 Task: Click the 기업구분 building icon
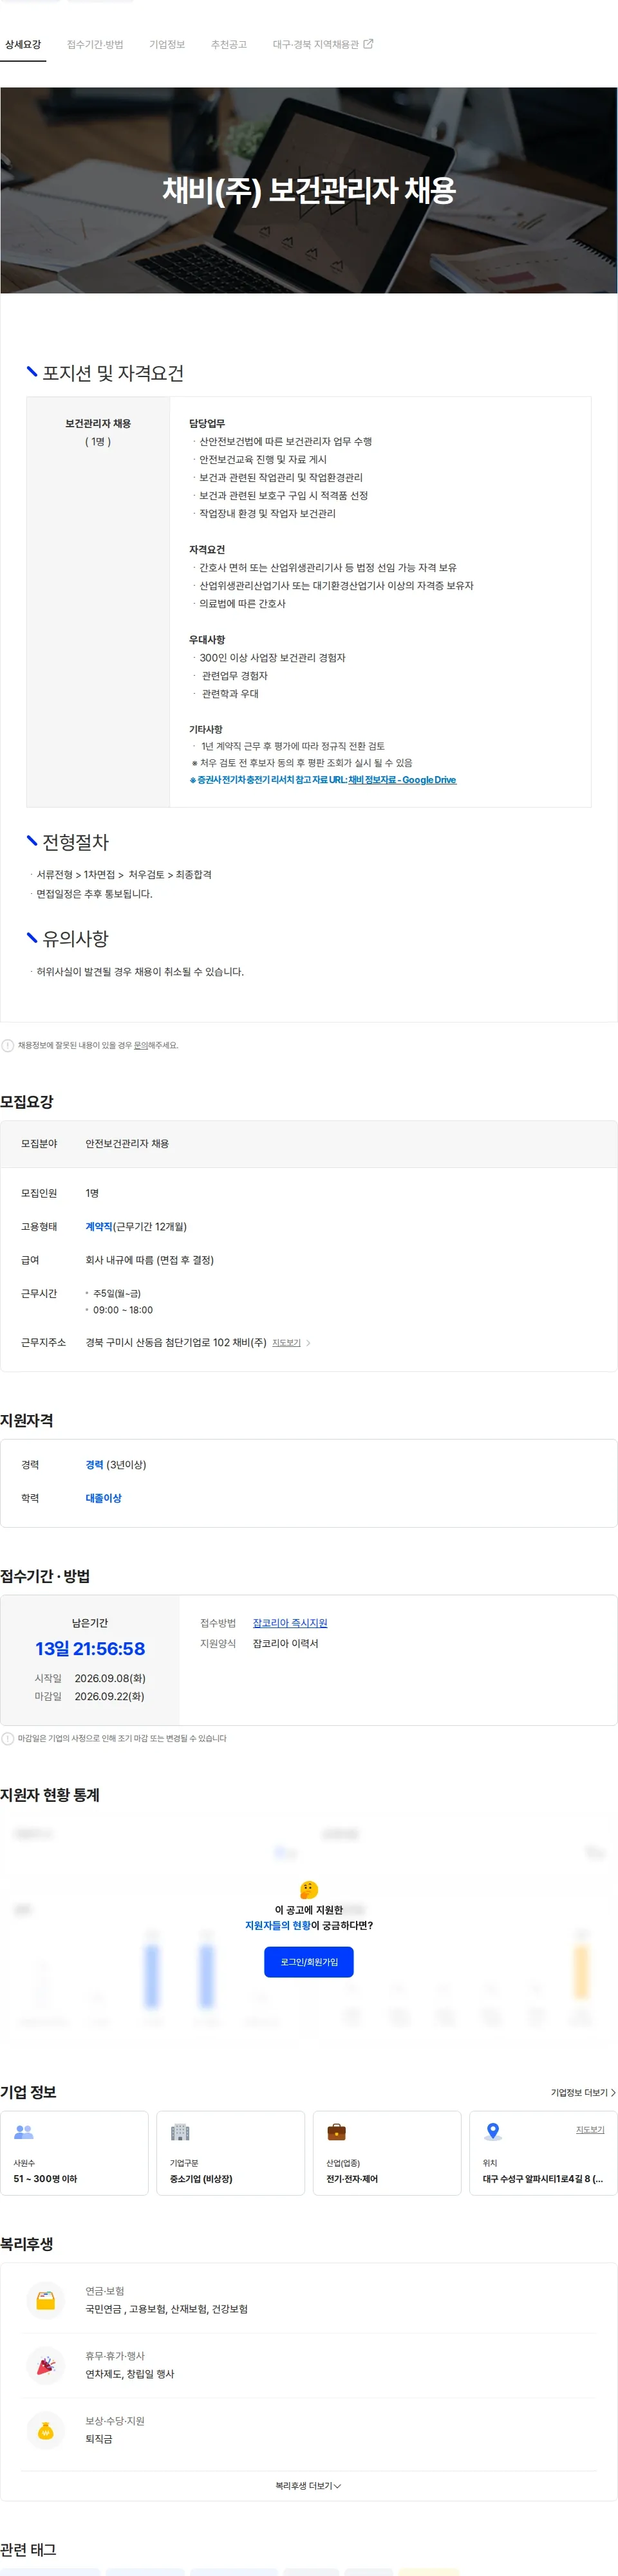pyautogui.click(x=180, y=2132)
